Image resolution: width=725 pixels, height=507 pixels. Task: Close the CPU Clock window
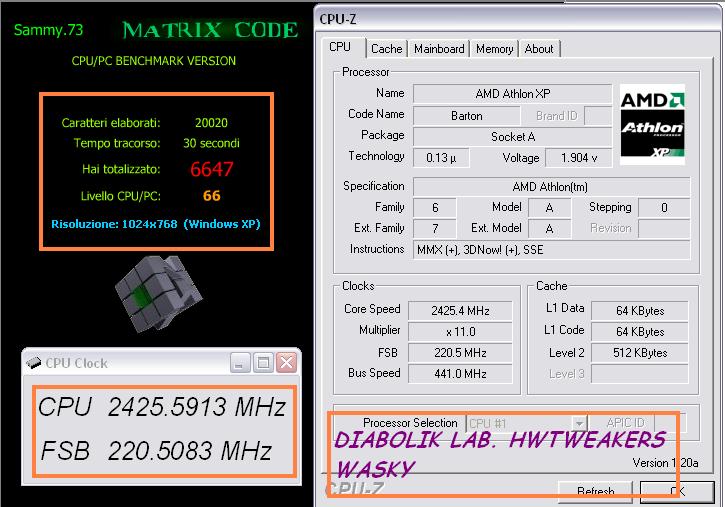286,363
